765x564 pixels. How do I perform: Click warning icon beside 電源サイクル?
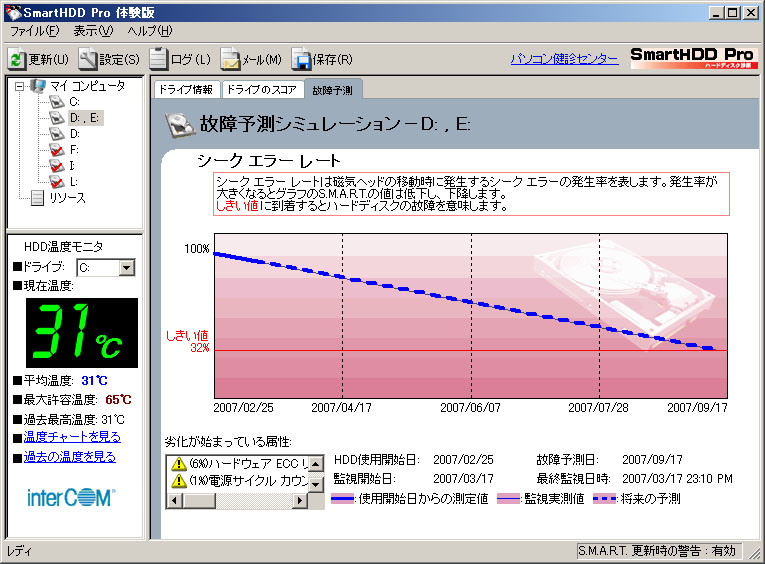(179, 481)
